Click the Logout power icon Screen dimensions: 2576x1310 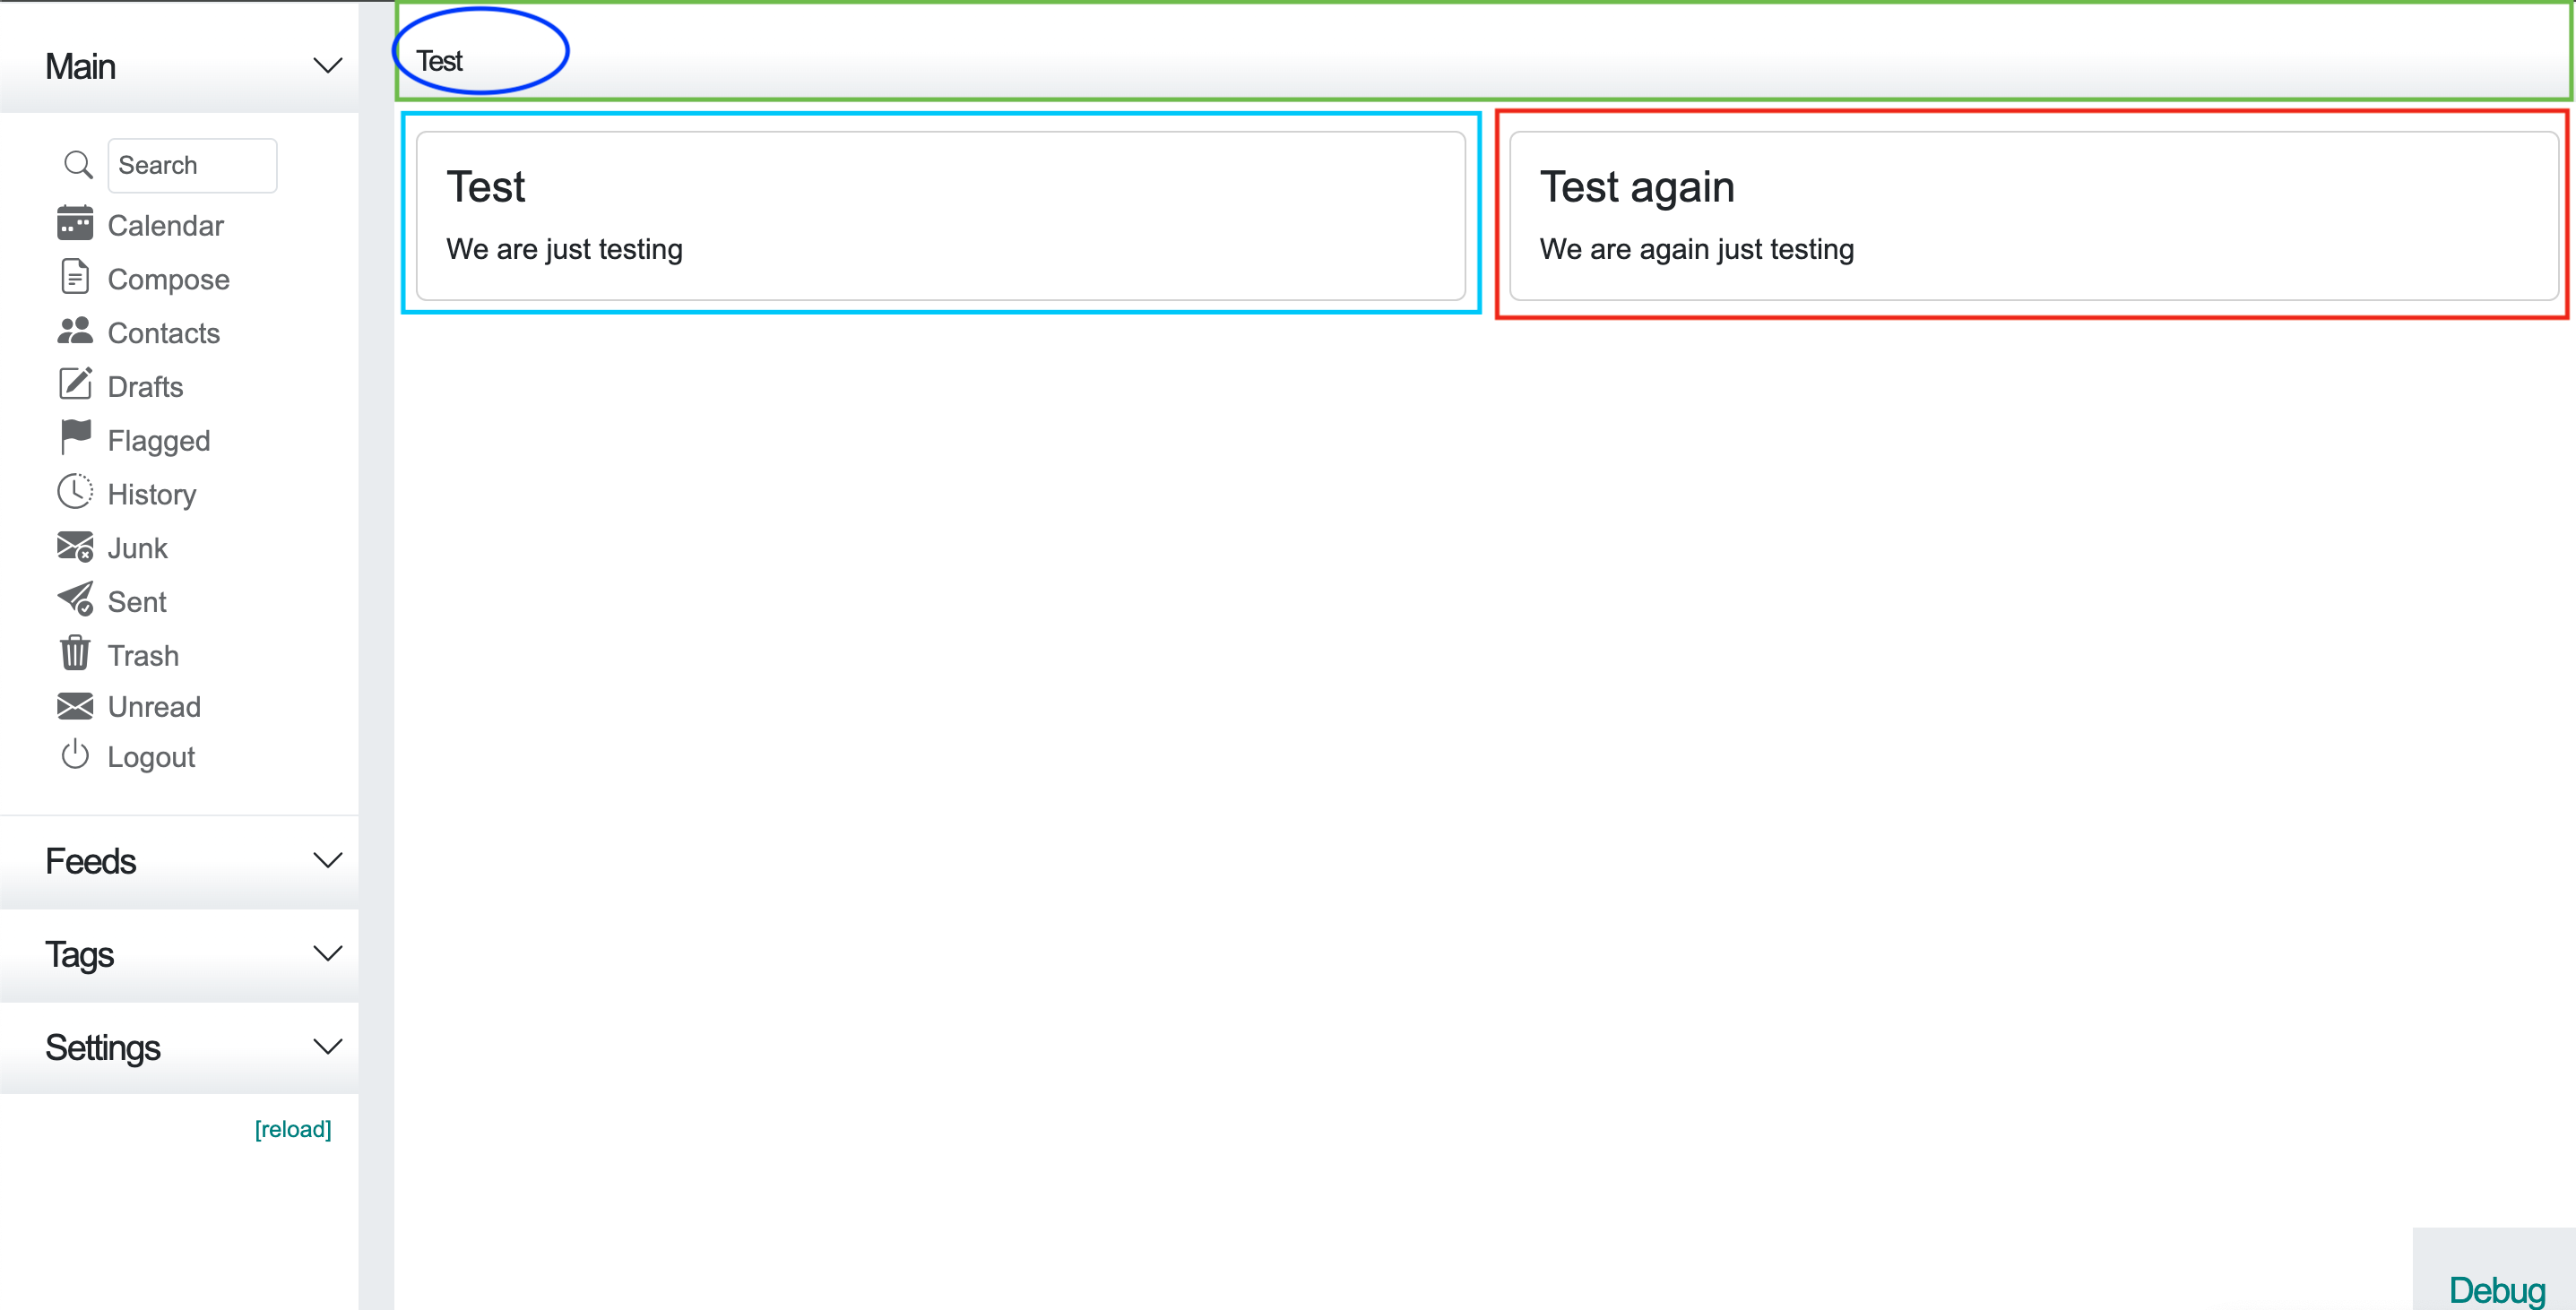(75, 755)
